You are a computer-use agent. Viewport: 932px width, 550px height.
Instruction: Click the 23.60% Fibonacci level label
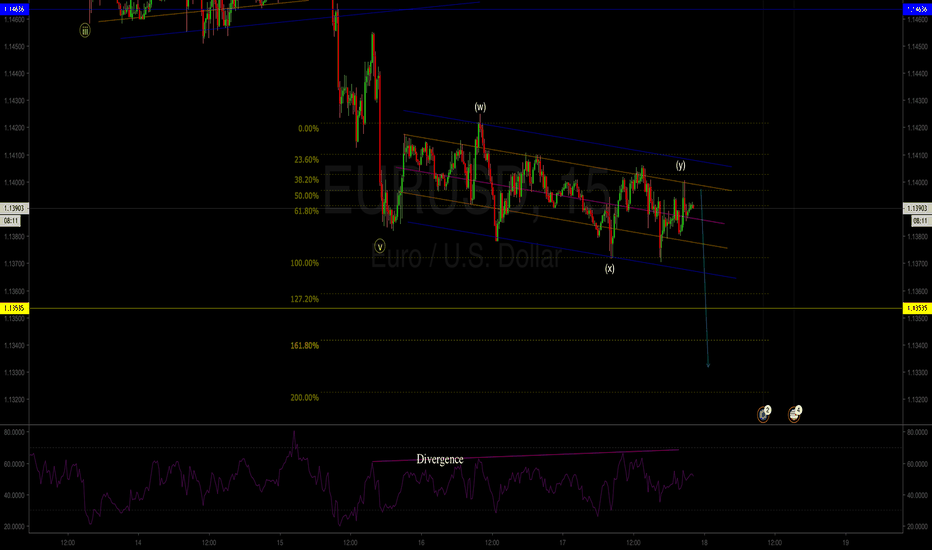(x=307, y=160)
